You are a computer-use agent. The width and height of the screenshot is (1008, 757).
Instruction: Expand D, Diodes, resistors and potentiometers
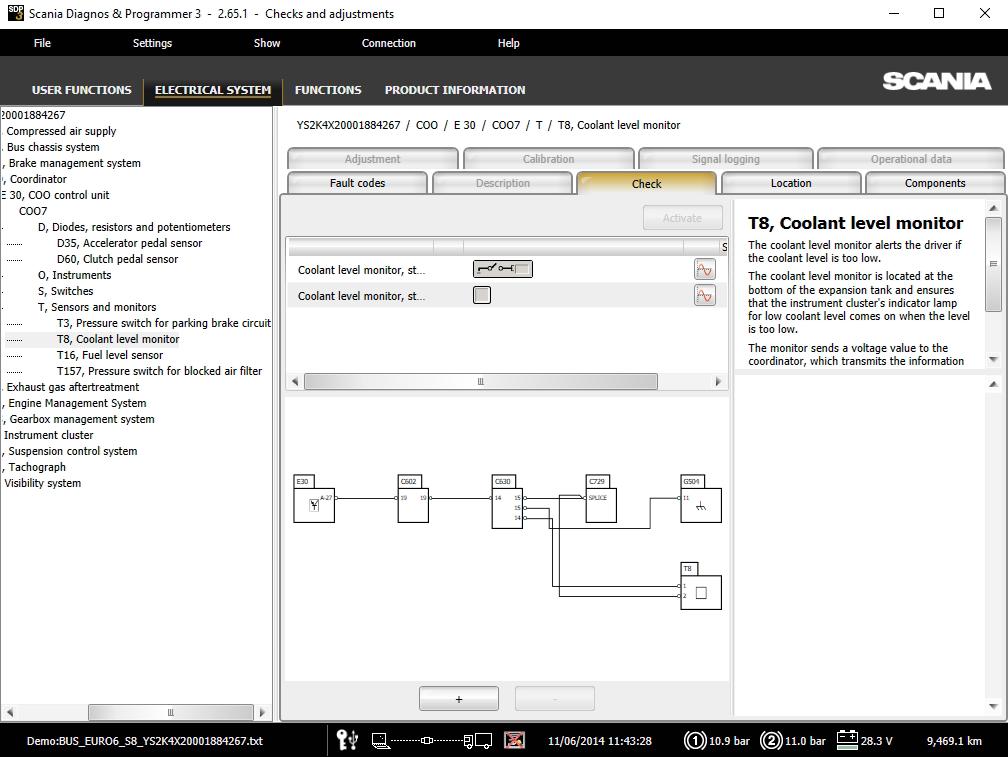tap(134, 227)
